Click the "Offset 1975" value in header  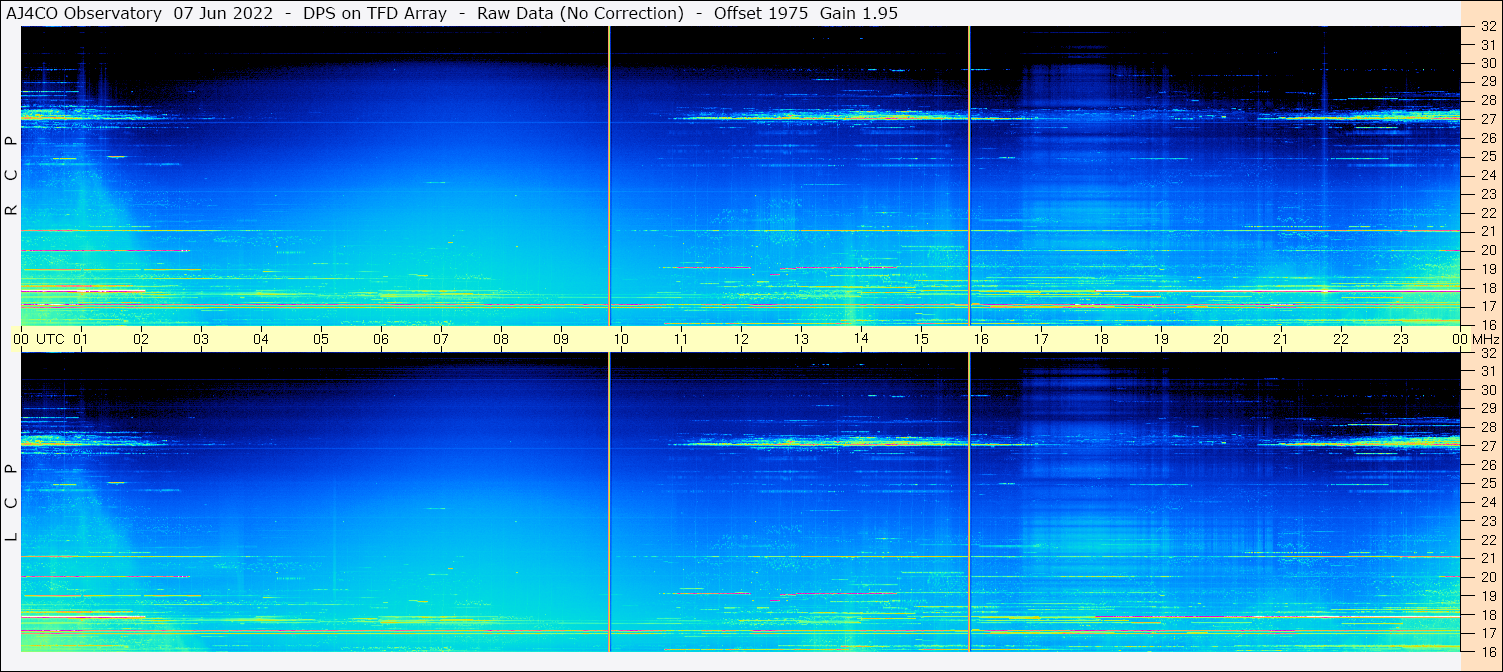click(761, 13)
